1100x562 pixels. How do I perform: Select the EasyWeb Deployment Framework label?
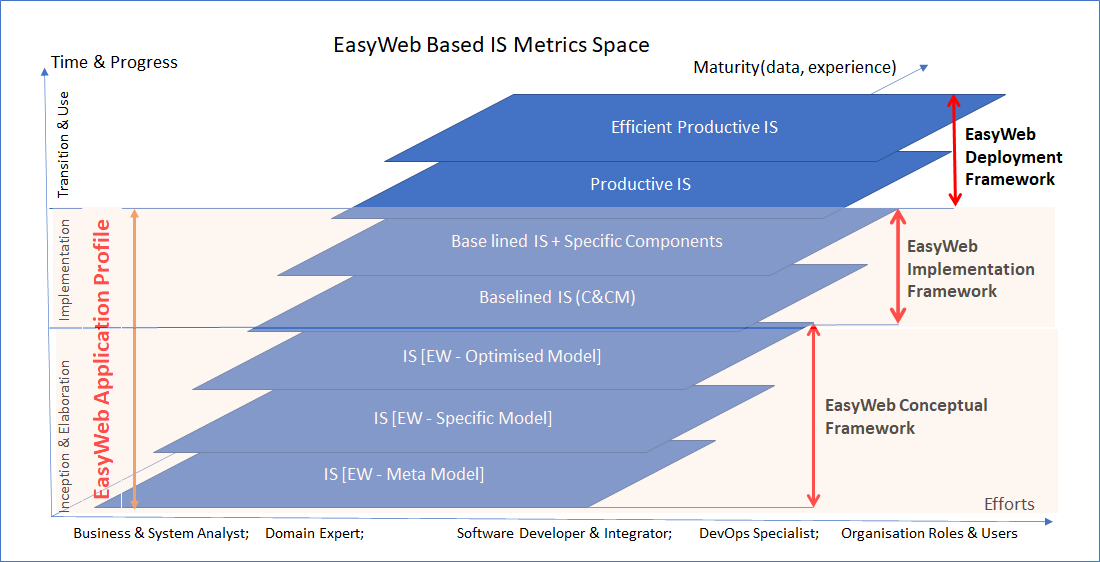(1012, 156)
